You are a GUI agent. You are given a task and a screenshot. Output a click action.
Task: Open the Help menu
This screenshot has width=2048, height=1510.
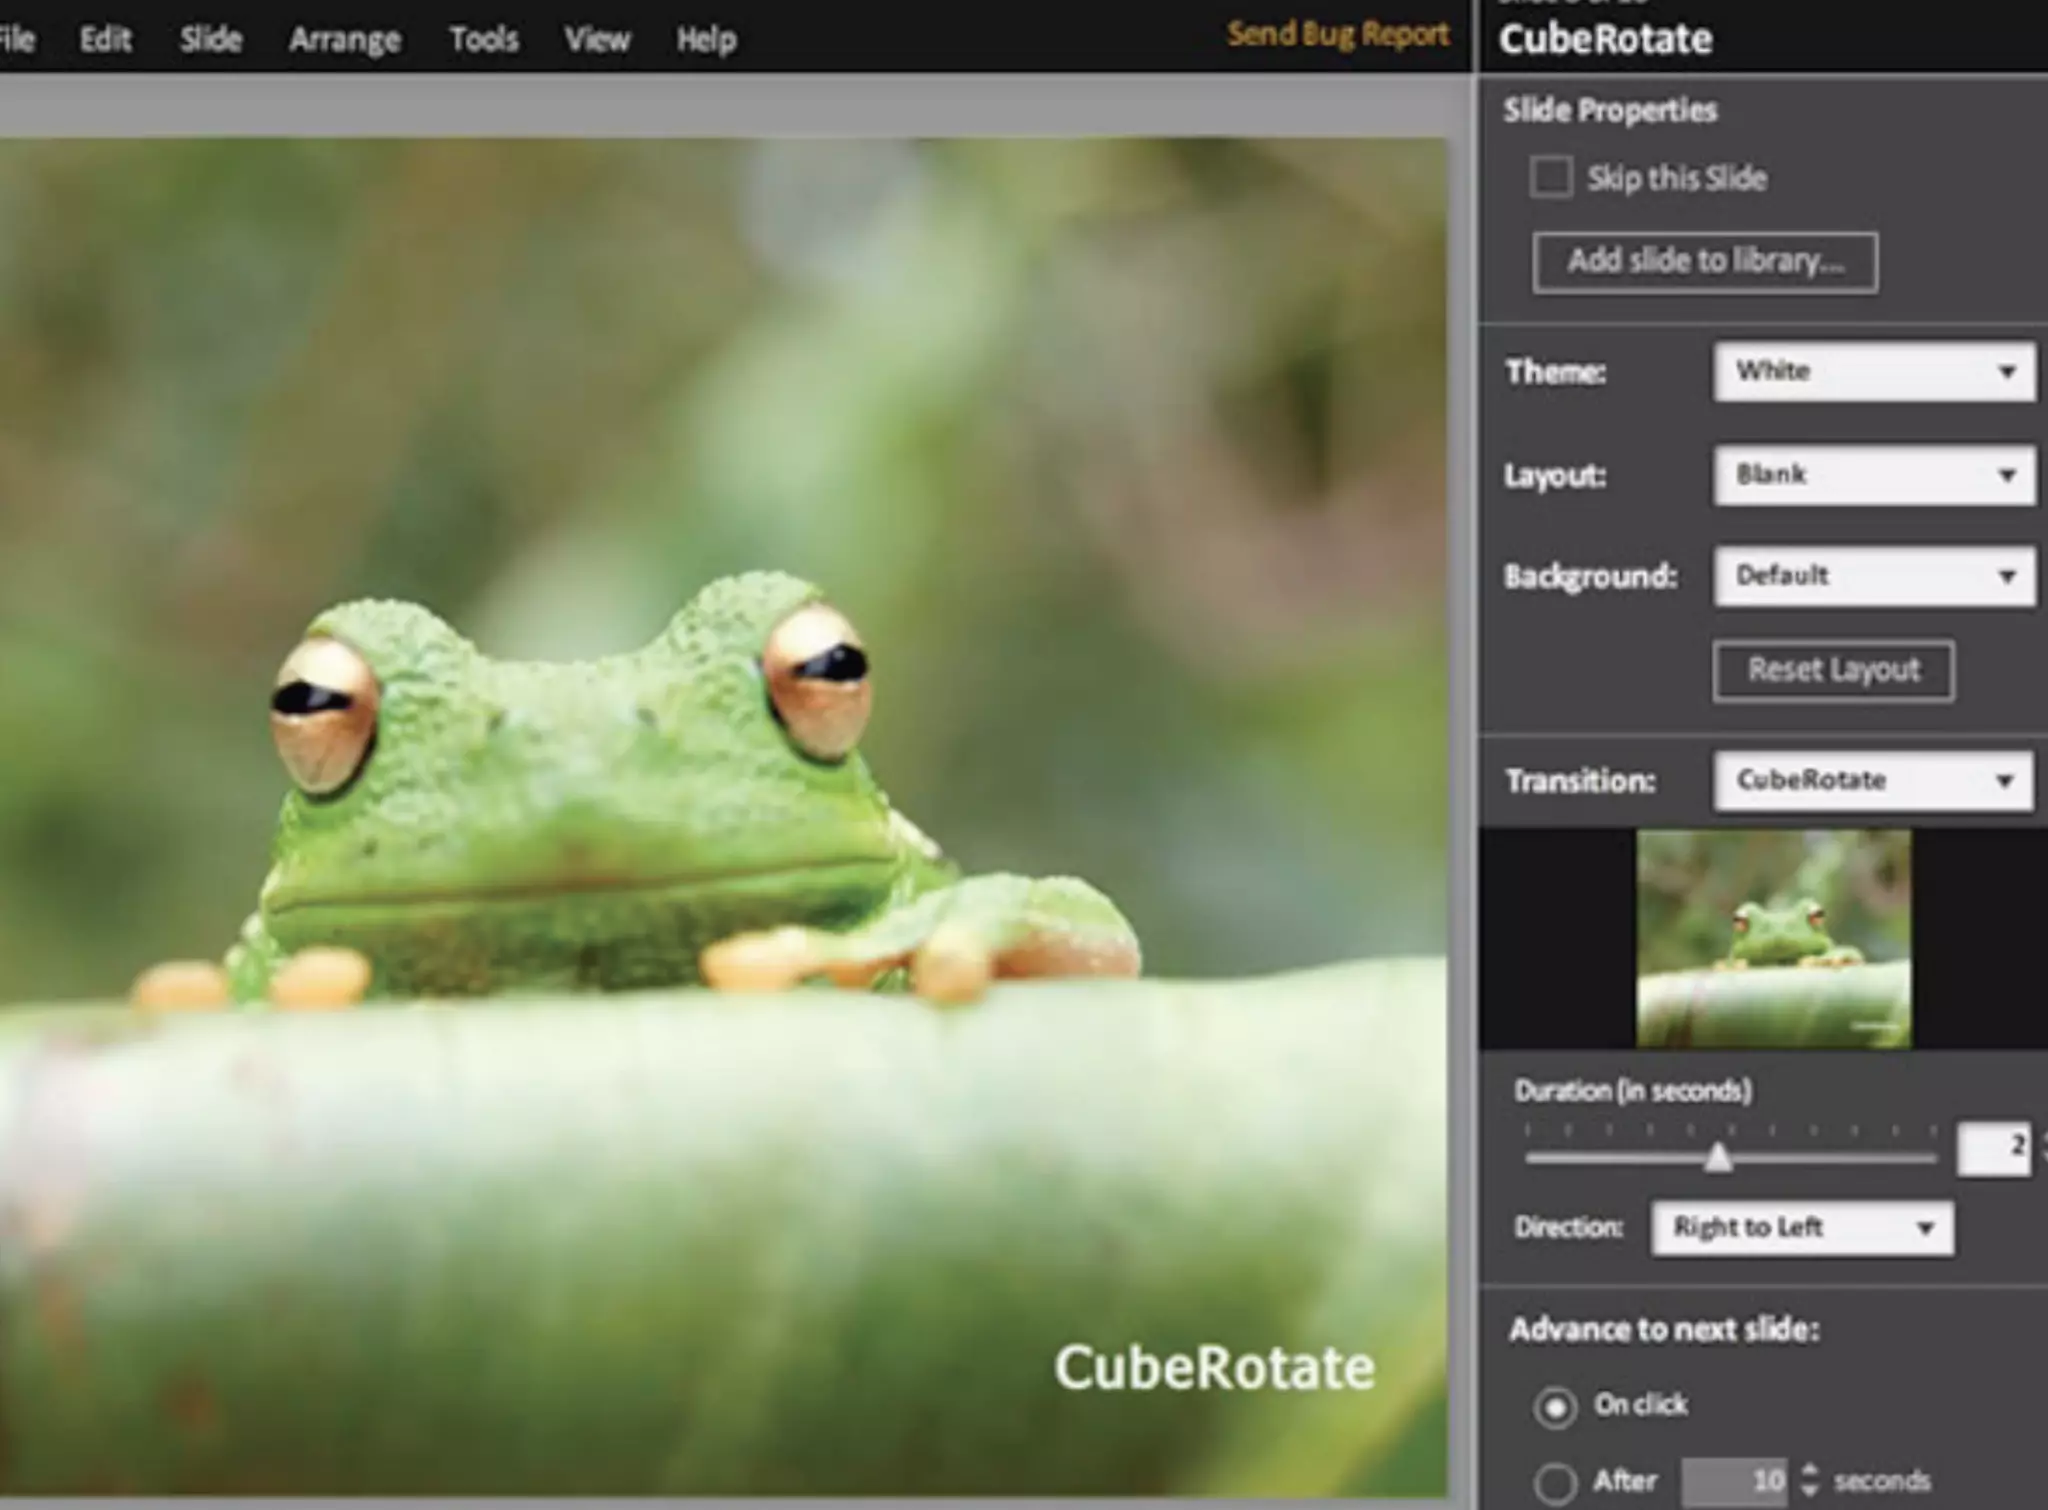[x=706, y=39]
